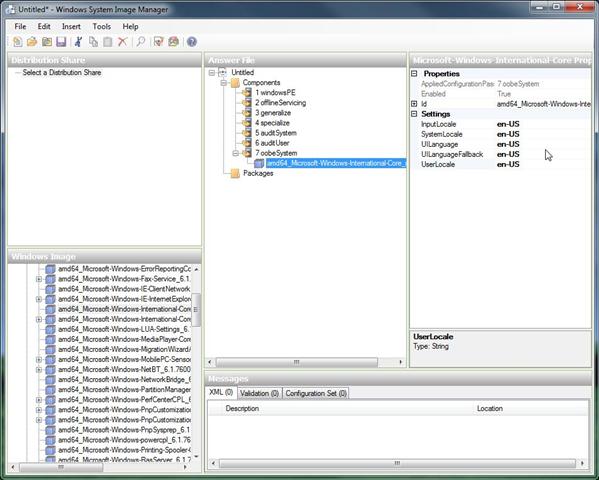
Task: Open the Help question mark icon
Action: 192,42
